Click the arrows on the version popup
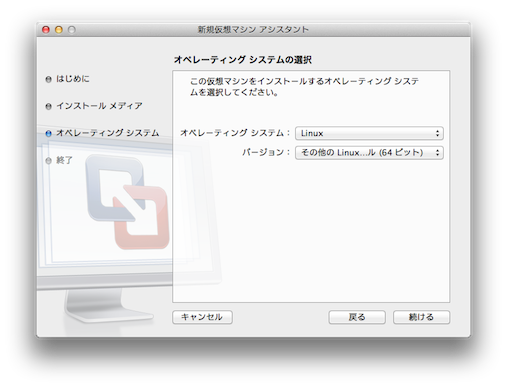The image size is (507, 388). point(438,153)
